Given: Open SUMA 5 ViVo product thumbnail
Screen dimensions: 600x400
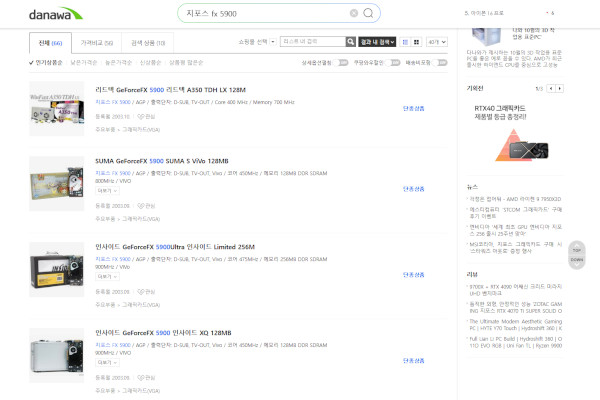Looking at the screenshot, I should point(57,183).
